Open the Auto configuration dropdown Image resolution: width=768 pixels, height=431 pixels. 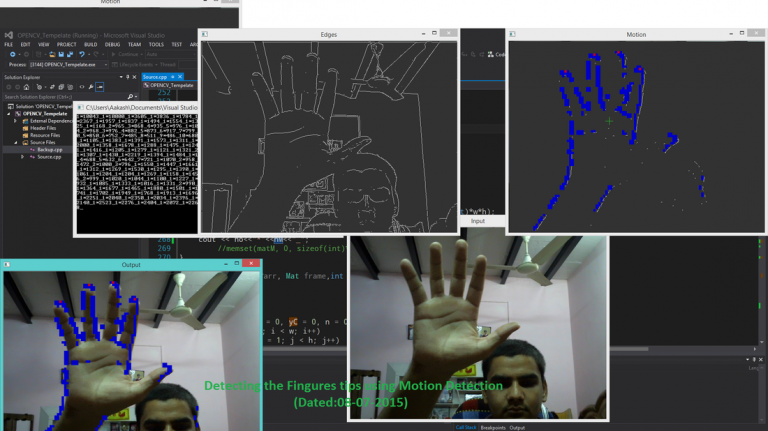click(x=171, y=54)
